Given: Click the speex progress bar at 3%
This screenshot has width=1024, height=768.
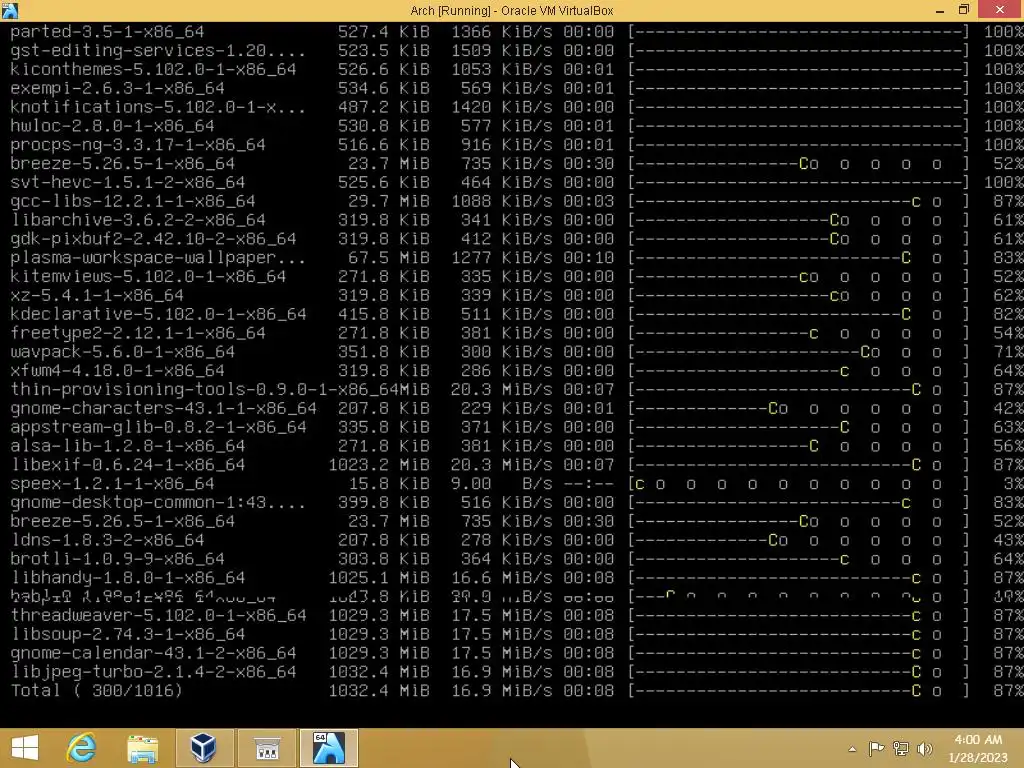Looking at the screenshot, I should pyautogui.click(x=799, y=484).
